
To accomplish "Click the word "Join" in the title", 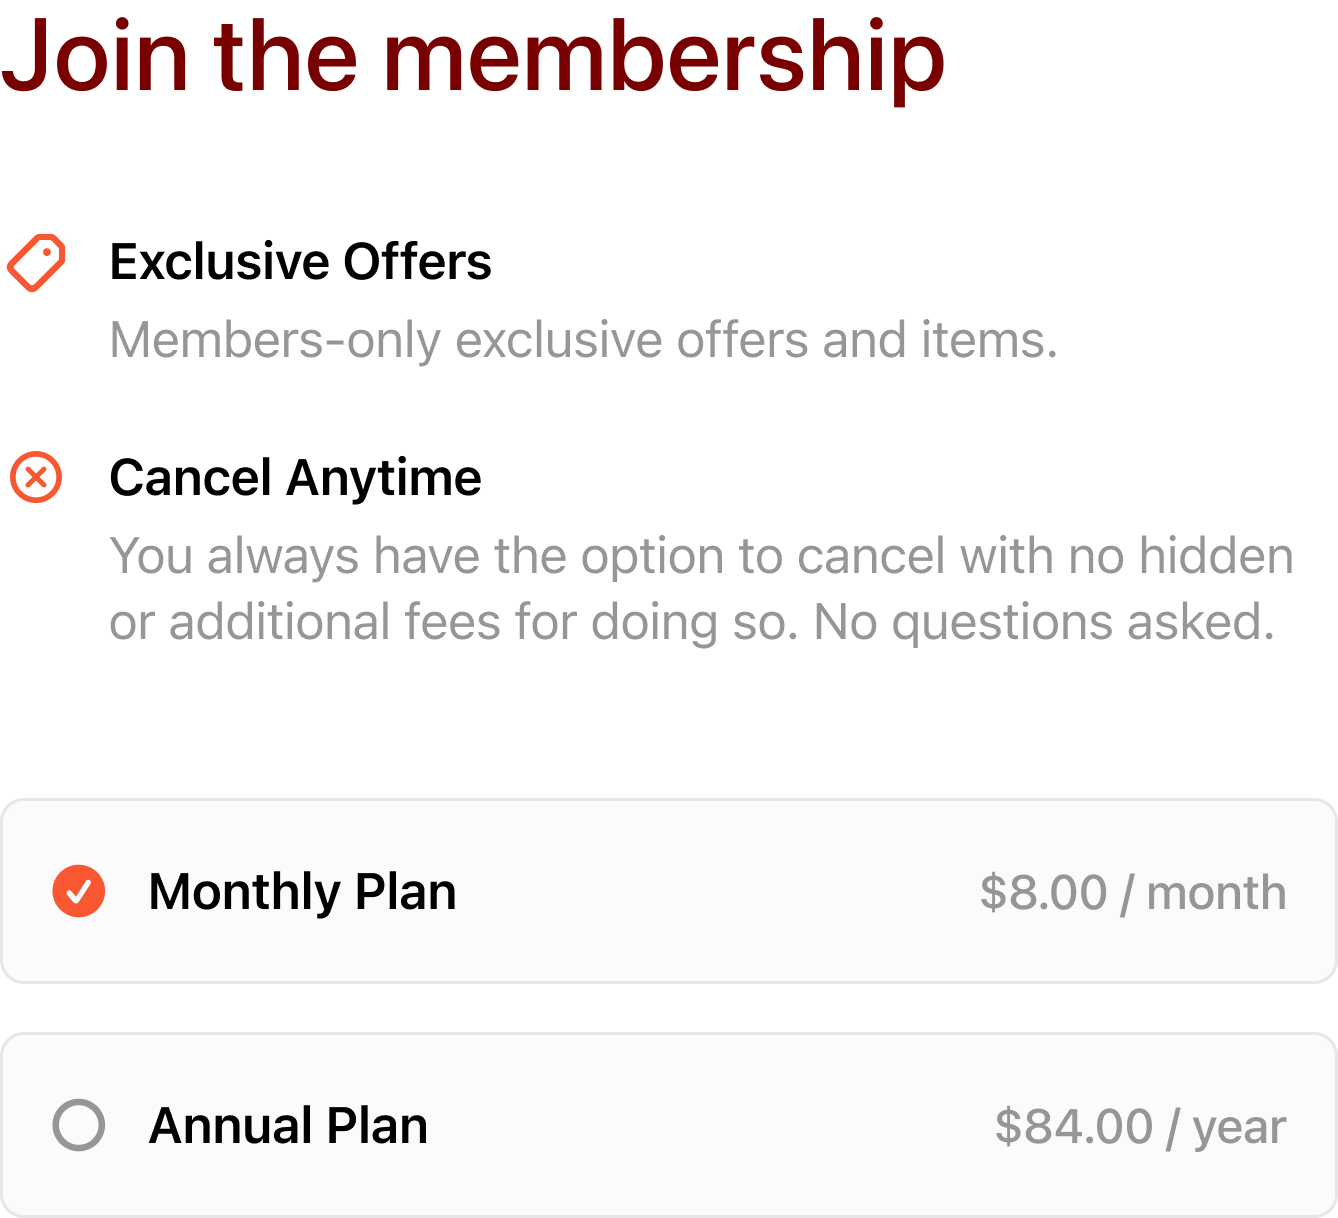I will [95, 58].
